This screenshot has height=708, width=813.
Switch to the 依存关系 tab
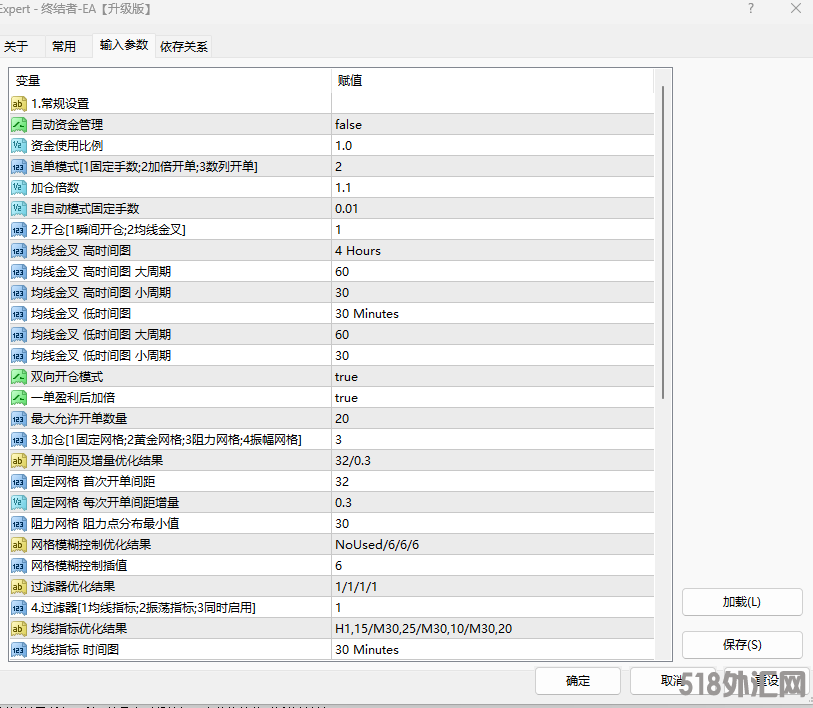(x=184, y=46)
